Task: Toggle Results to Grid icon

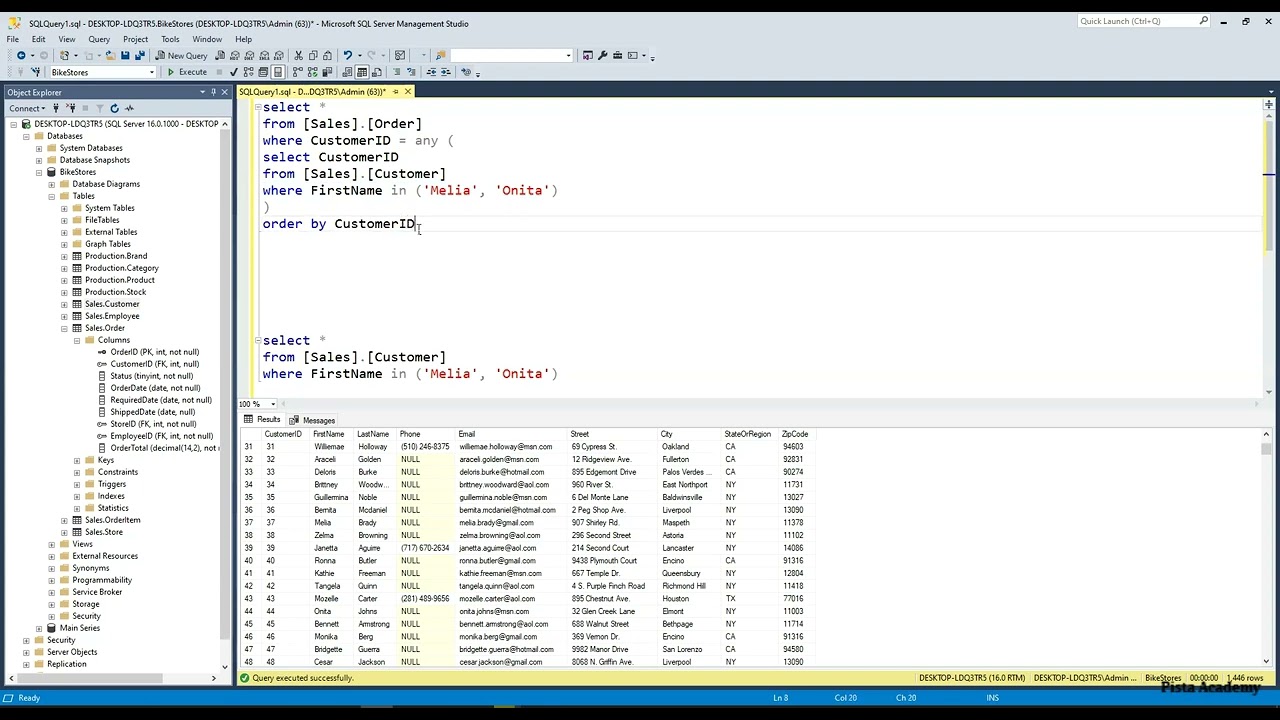Action: (x=363, y=72)
